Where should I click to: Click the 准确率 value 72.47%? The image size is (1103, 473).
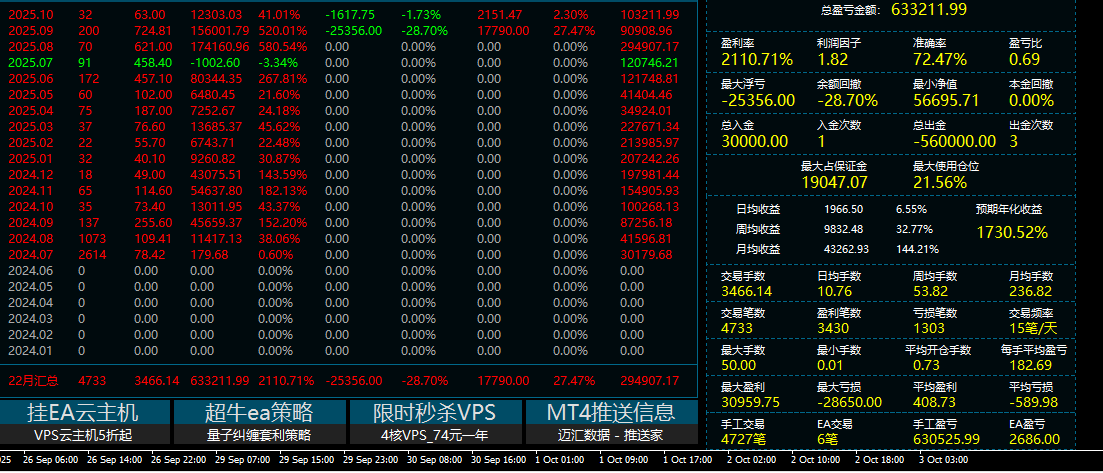click(x=940, y=60)
